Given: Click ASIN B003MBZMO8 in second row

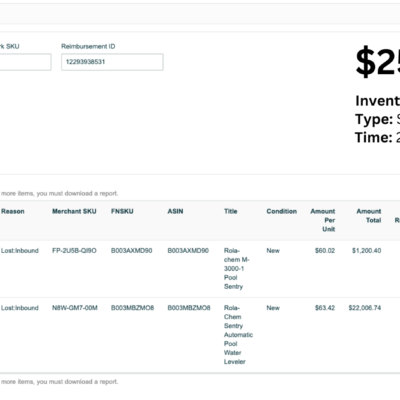Looking at the screenshot, I should click(x=189, y=308).
